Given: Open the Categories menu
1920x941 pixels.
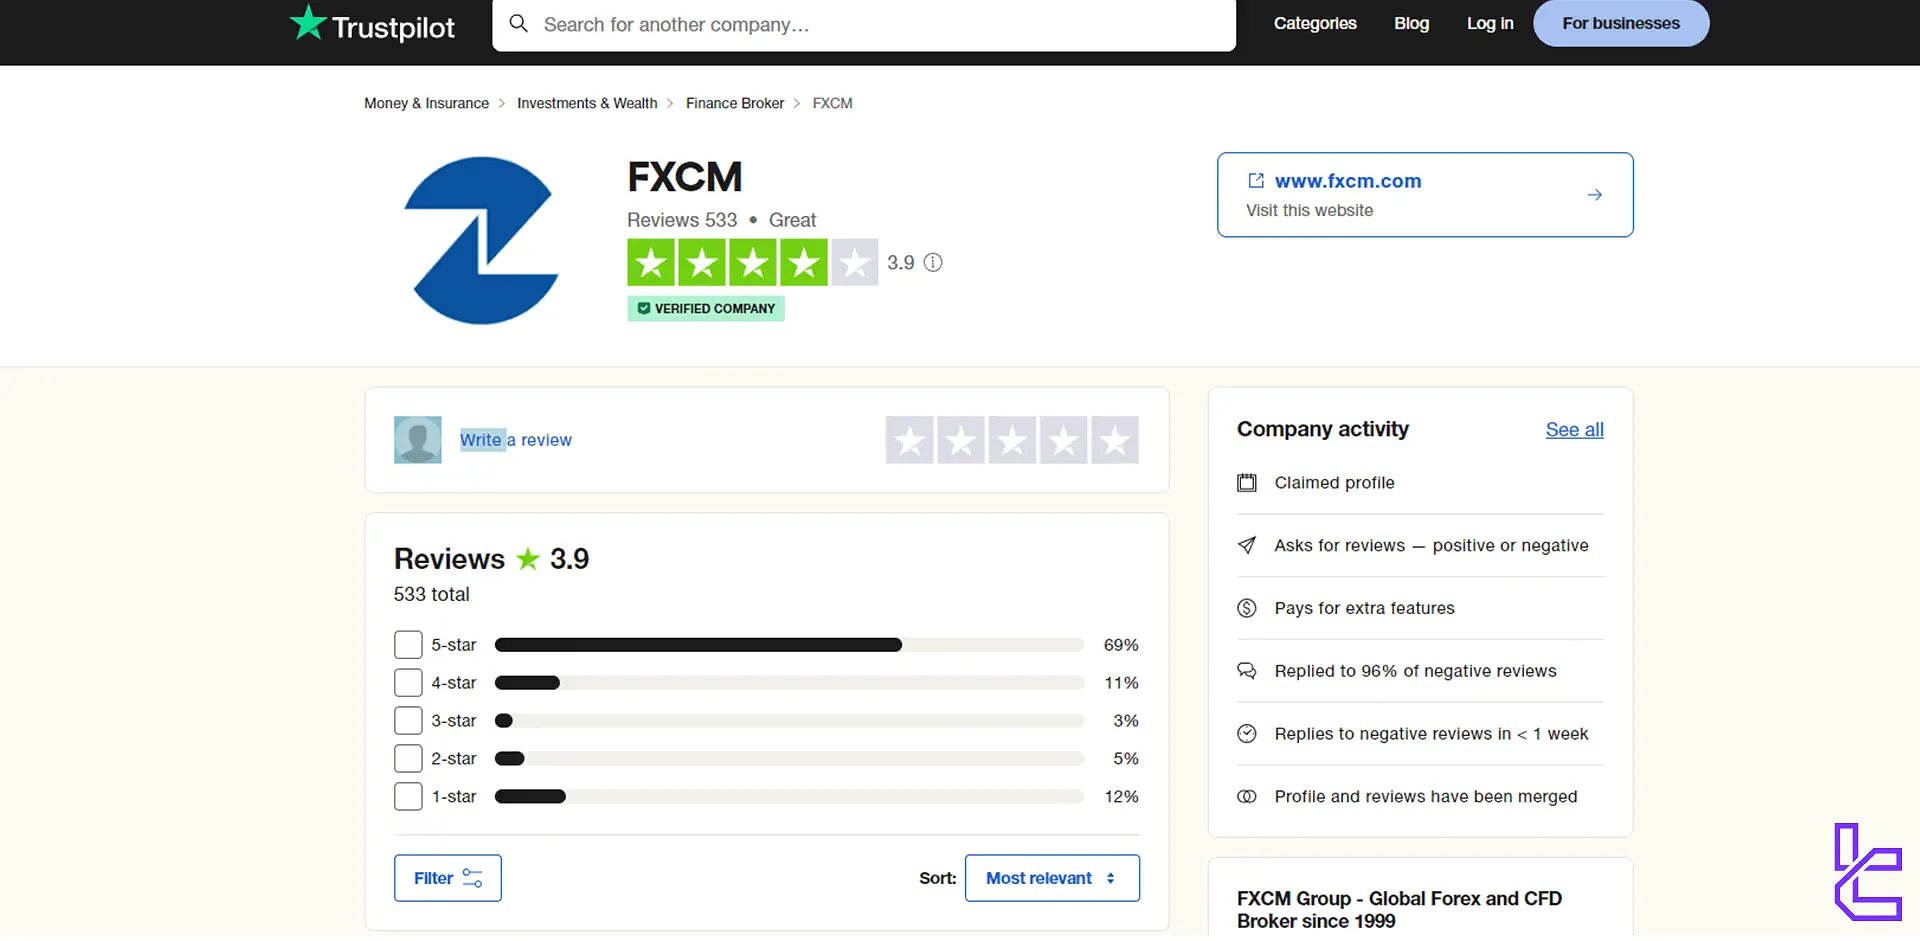Looking at the screenshot, I should (1315, 23).
